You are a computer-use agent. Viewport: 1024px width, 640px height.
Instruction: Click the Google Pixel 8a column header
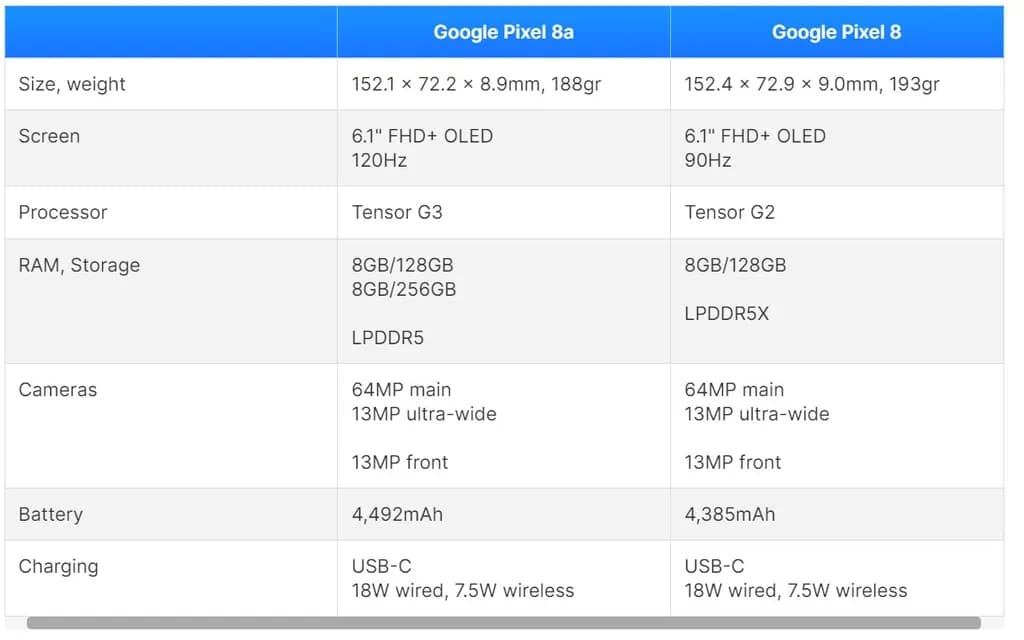(503, 32)
